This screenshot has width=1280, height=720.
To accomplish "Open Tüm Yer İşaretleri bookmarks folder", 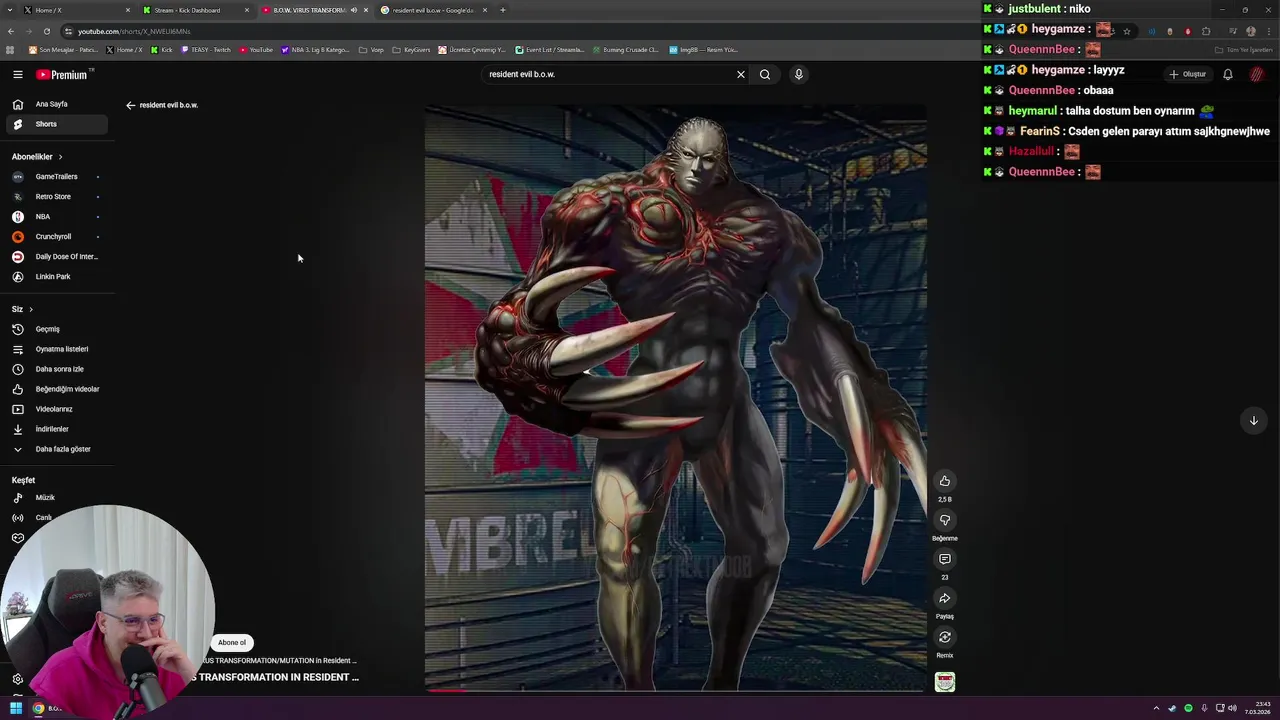I will (x=1243, y=50).
